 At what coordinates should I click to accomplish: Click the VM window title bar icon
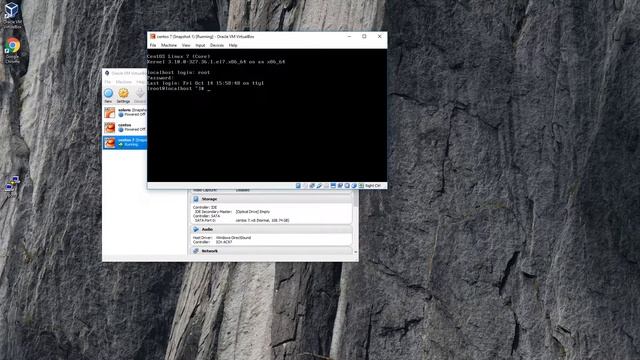click(x=152, y=36)
